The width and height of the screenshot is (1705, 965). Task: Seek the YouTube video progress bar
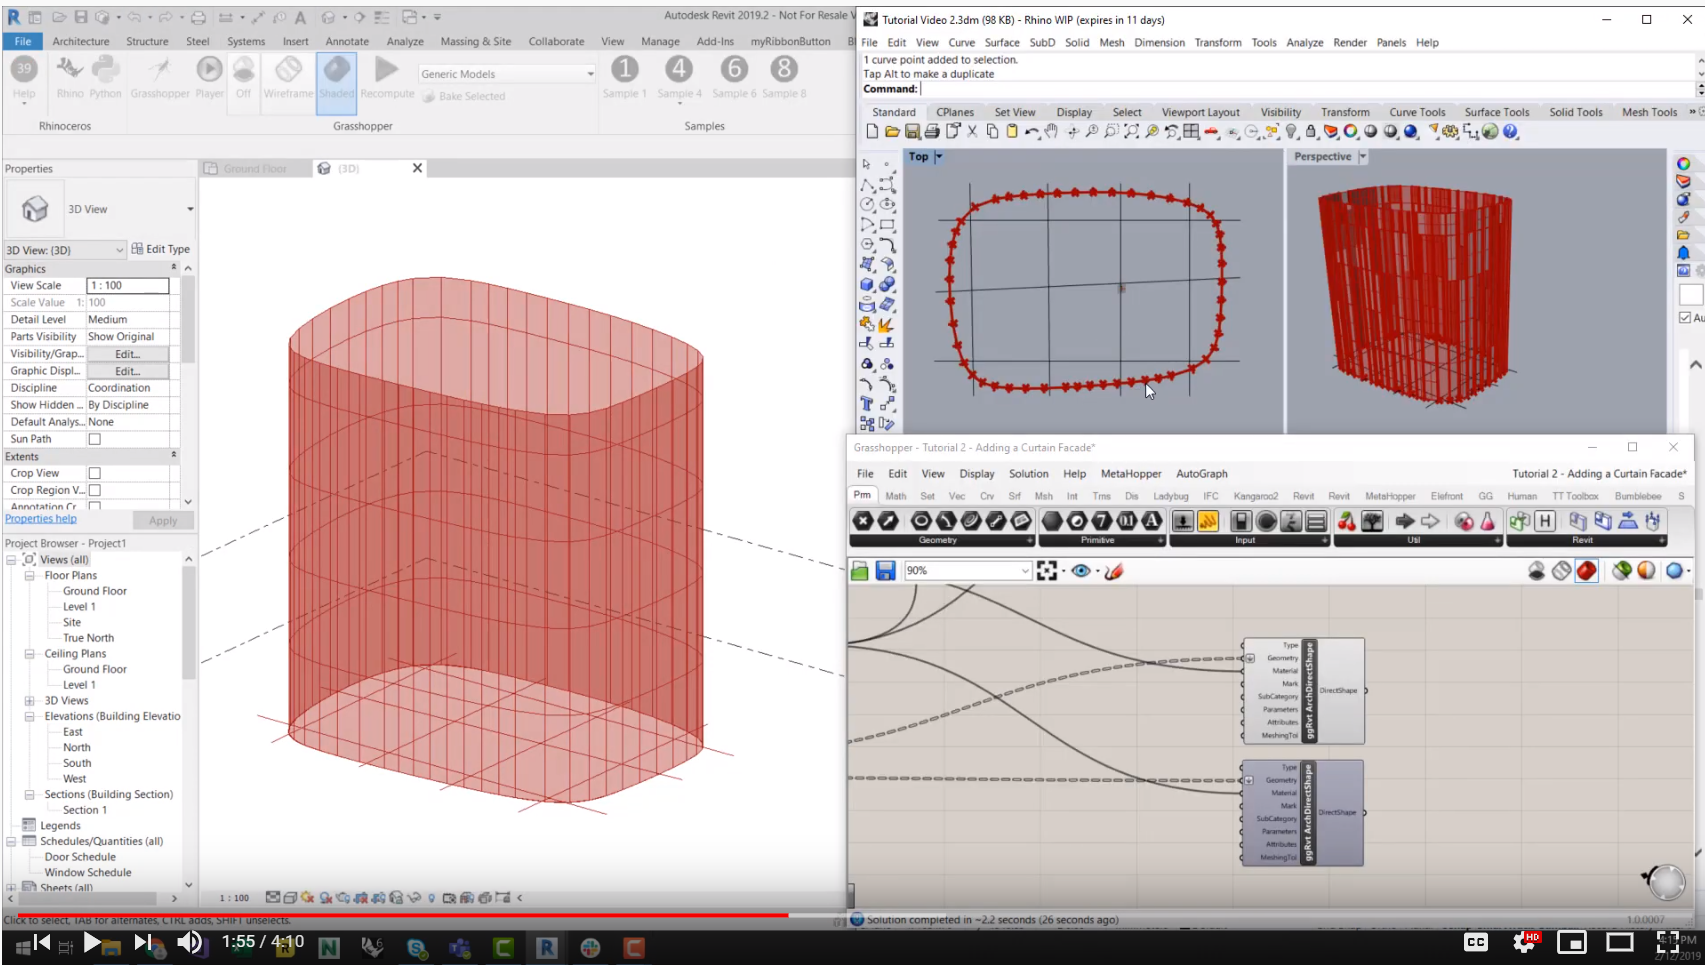tap(852, 914)
